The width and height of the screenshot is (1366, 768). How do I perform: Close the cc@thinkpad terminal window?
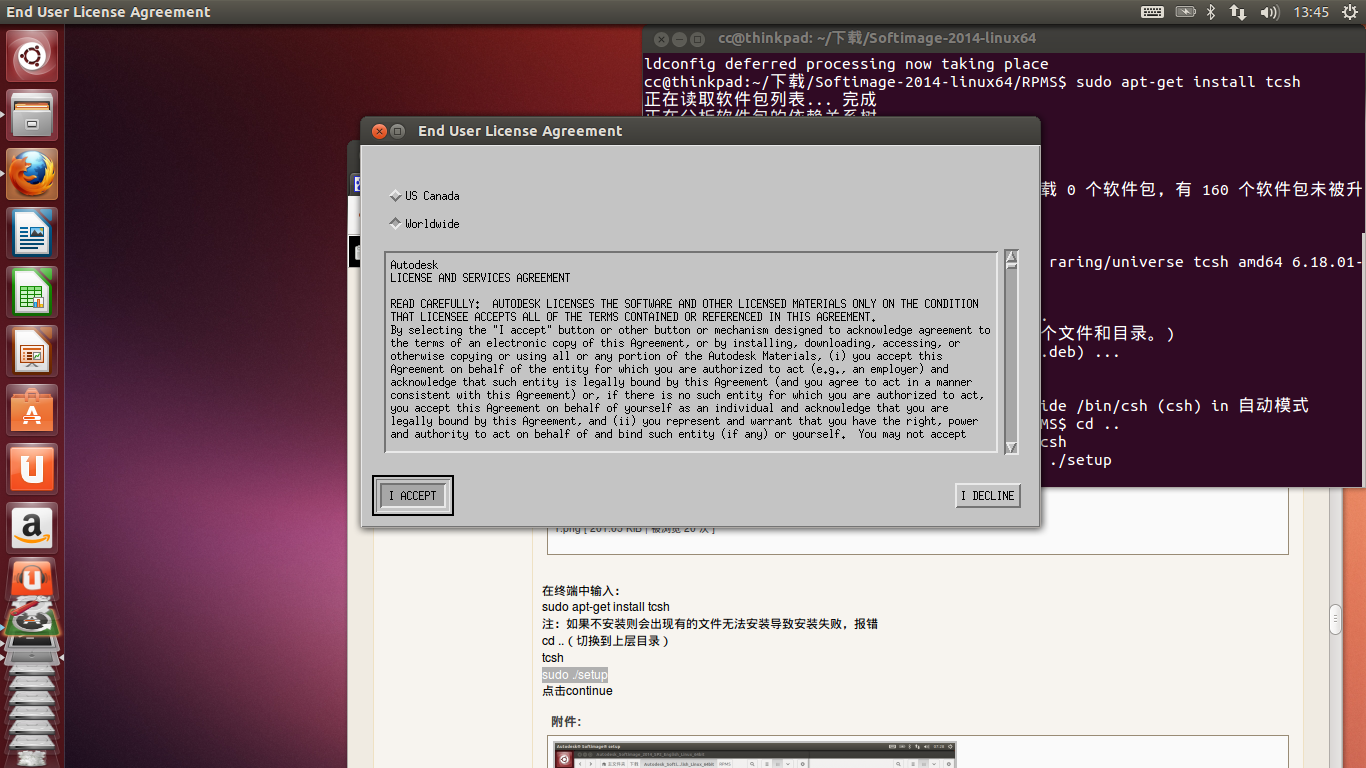661,39
